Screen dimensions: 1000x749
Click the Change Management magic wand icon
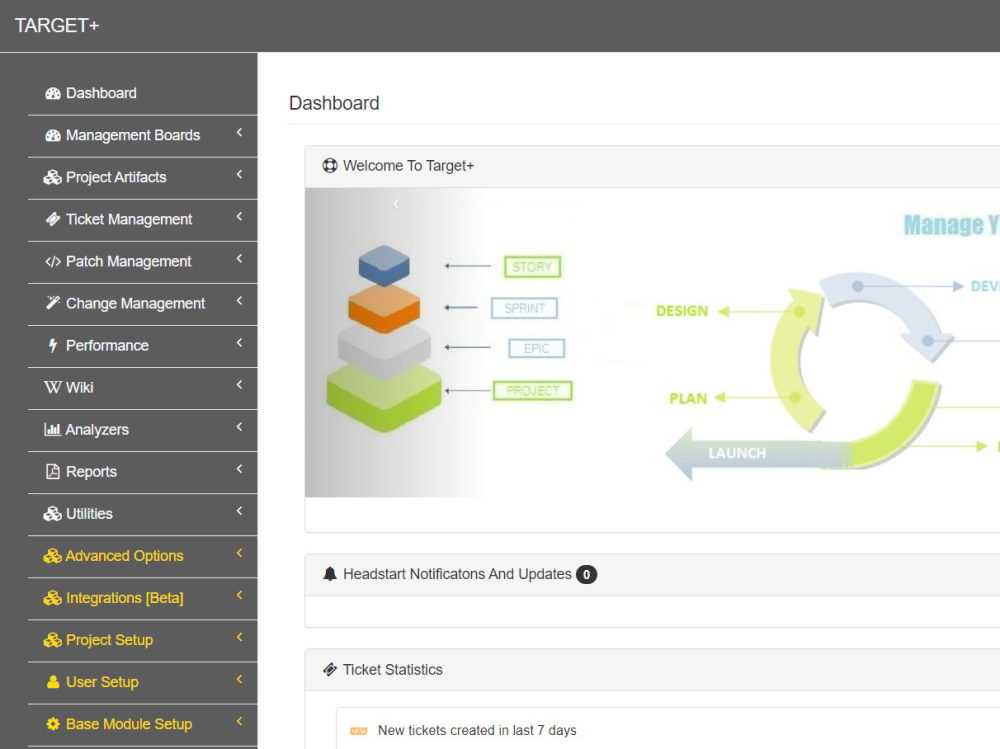53,303
